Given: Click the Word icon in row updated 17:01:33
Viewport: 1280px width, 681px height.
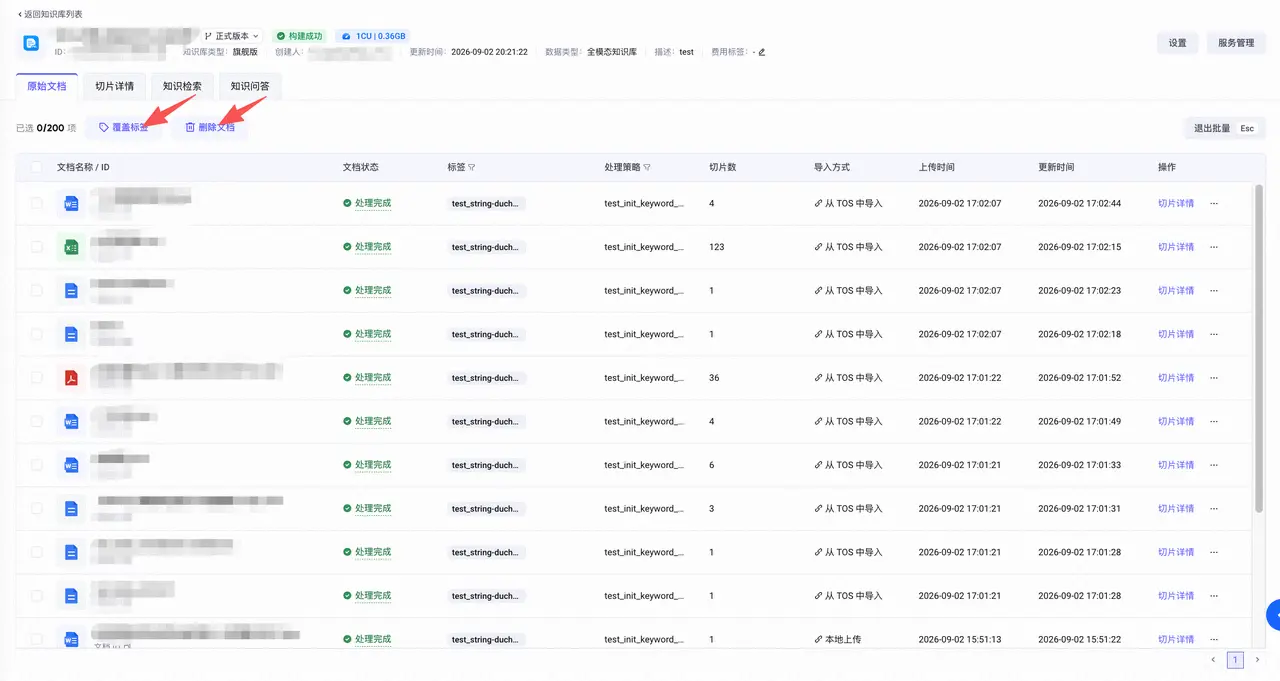Looking at the screenshot, I should [x=71, y=465].
